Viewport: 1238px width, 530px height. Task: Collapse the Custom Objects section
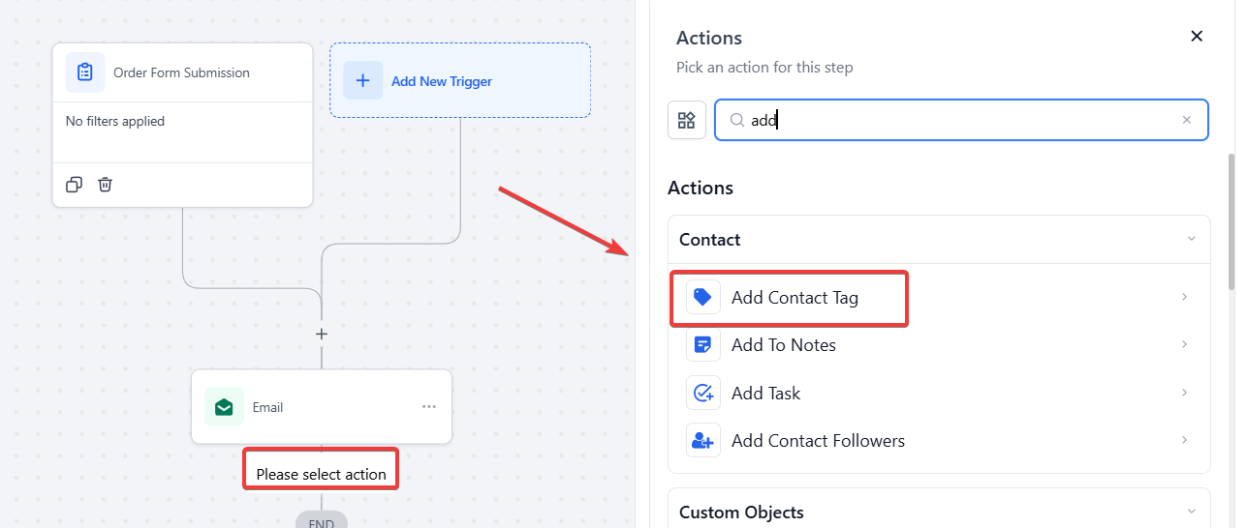[1191, 512]
